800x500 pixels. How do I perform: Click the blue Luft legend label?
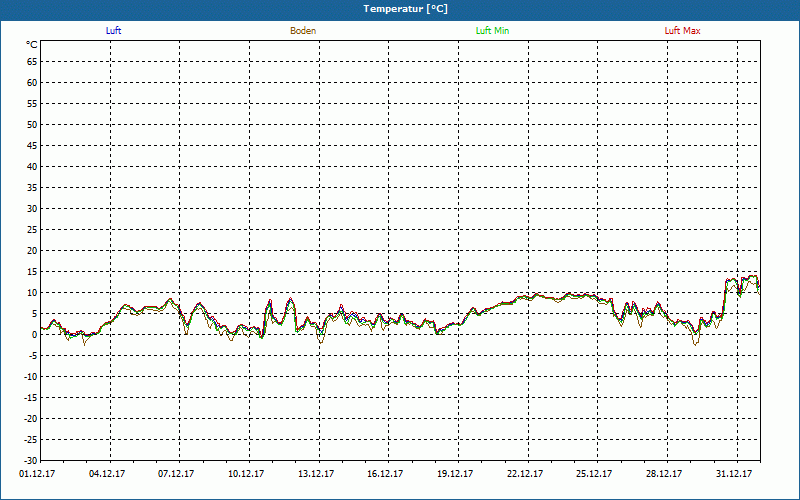point(113,31)
